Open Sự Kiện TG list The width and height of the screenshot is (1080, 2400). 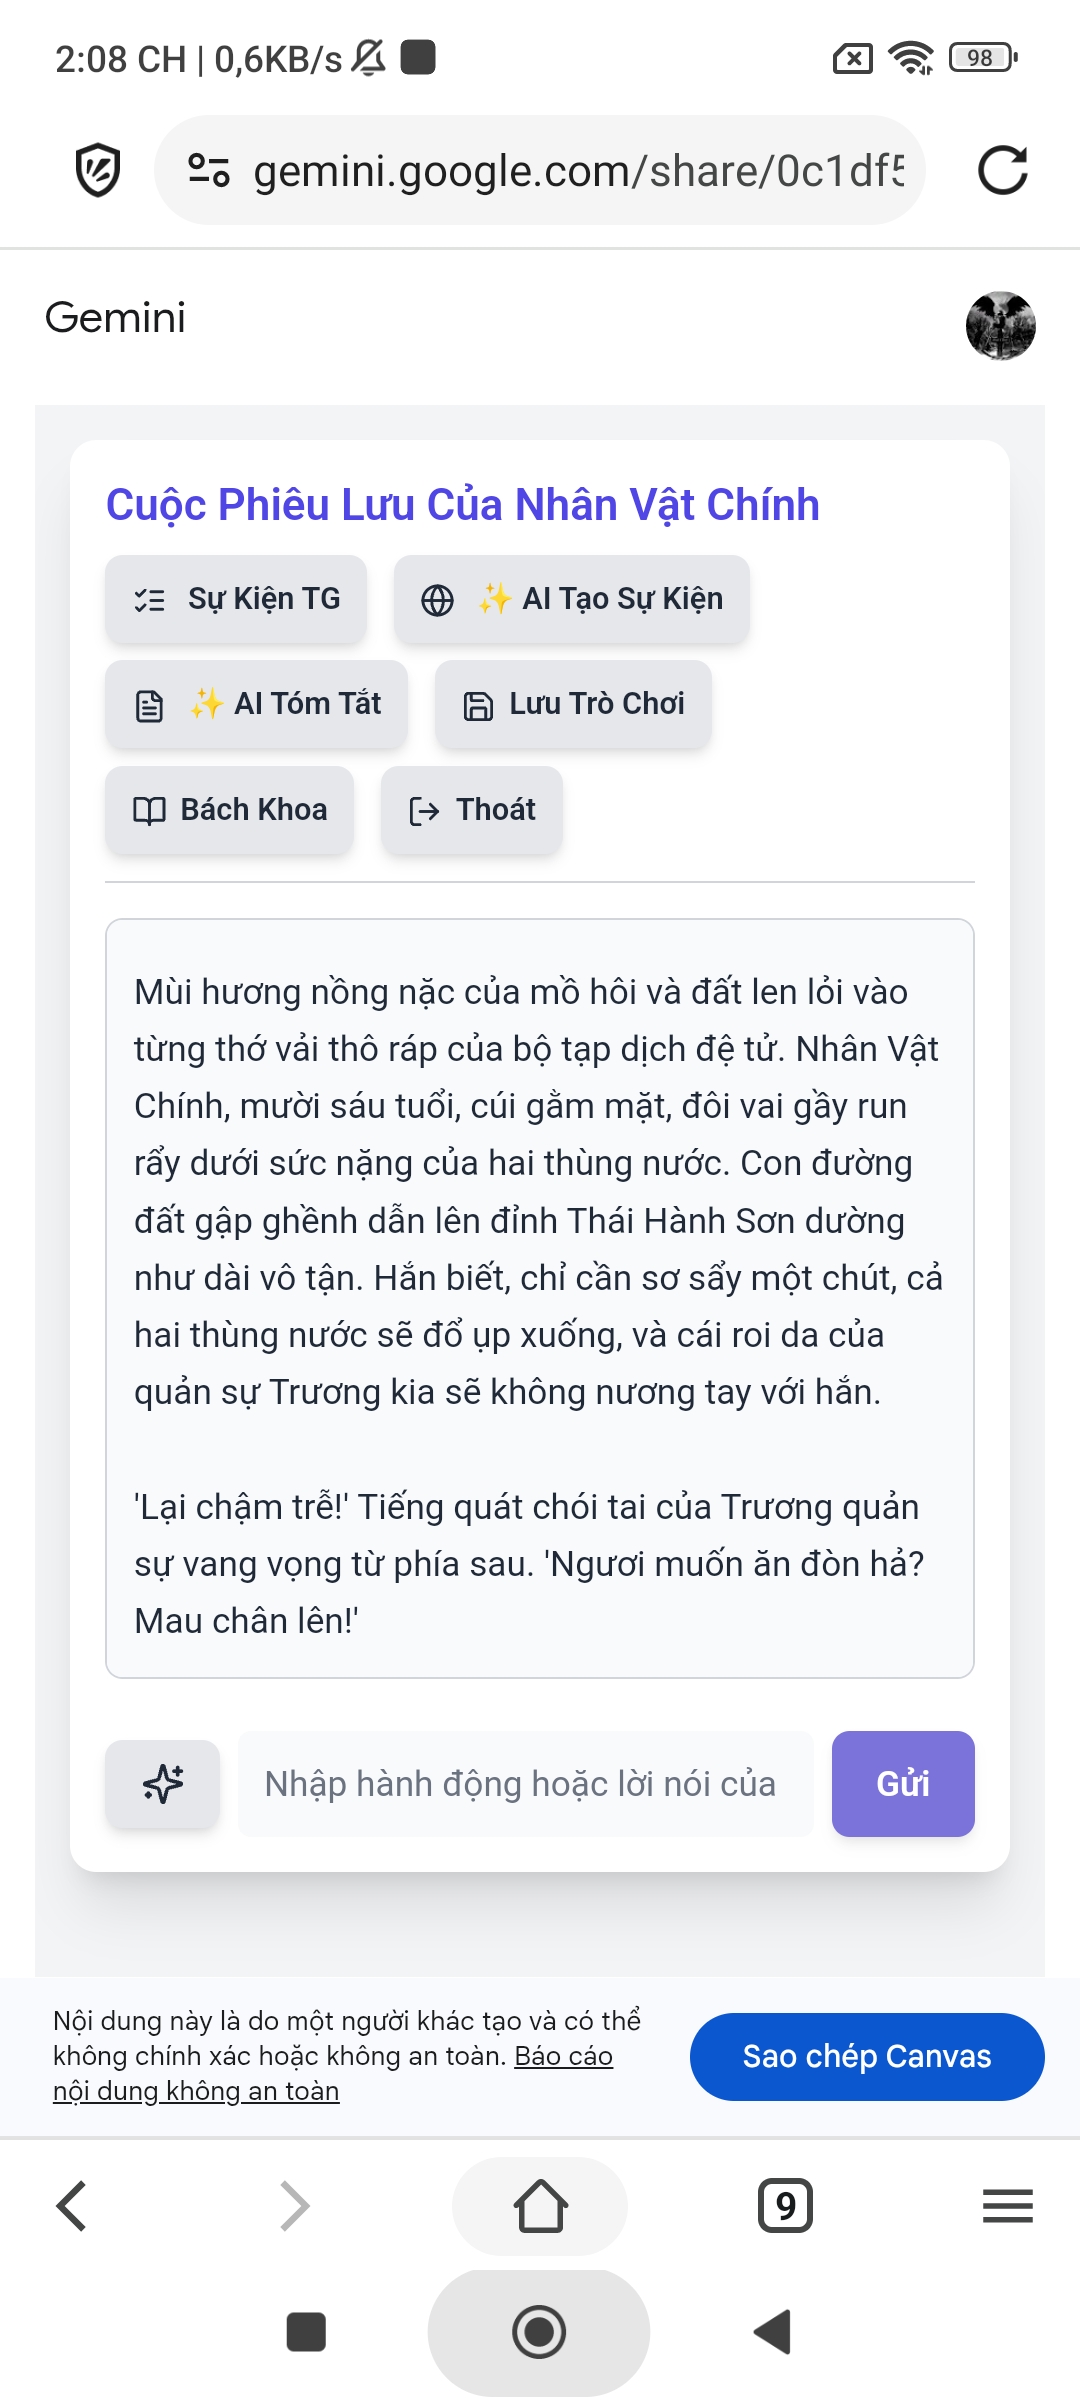(x=236, y=599)
